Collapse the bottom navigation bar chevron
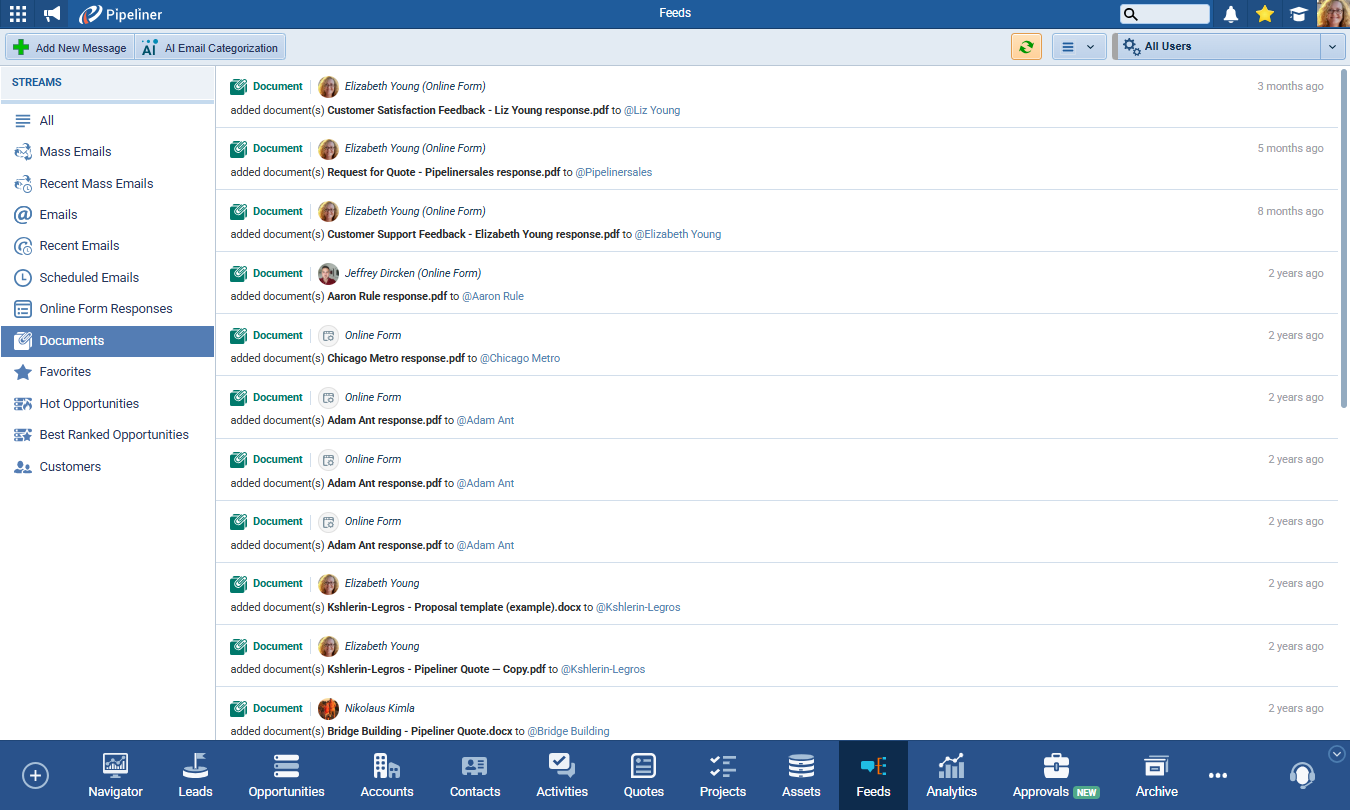The width and height of the screenshot is (1350, 810). tap(1337, 753)
